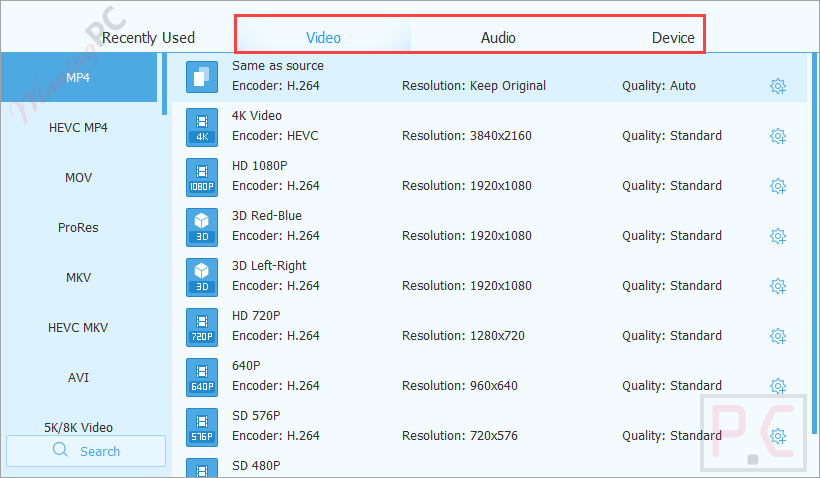This screenshot has width=820, height=478.
Task: Open settings gear for 3D Red-Blue preset
Action: (x=778, y=236)
